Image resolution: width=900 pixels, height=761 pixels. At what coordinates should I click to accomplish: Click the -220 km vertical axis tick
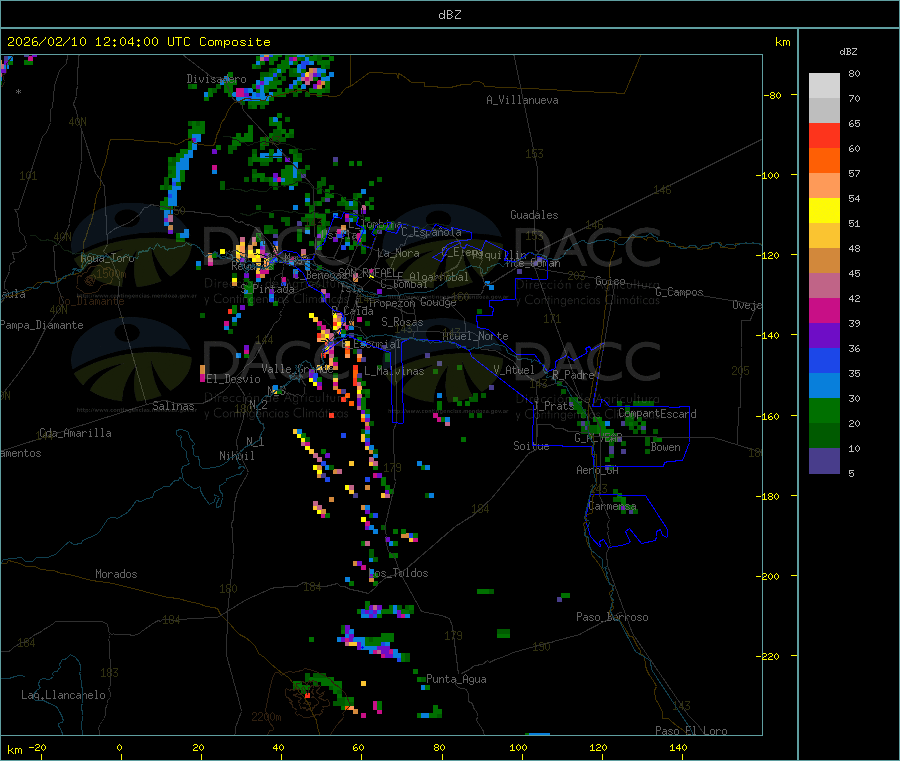click(770, 657)
